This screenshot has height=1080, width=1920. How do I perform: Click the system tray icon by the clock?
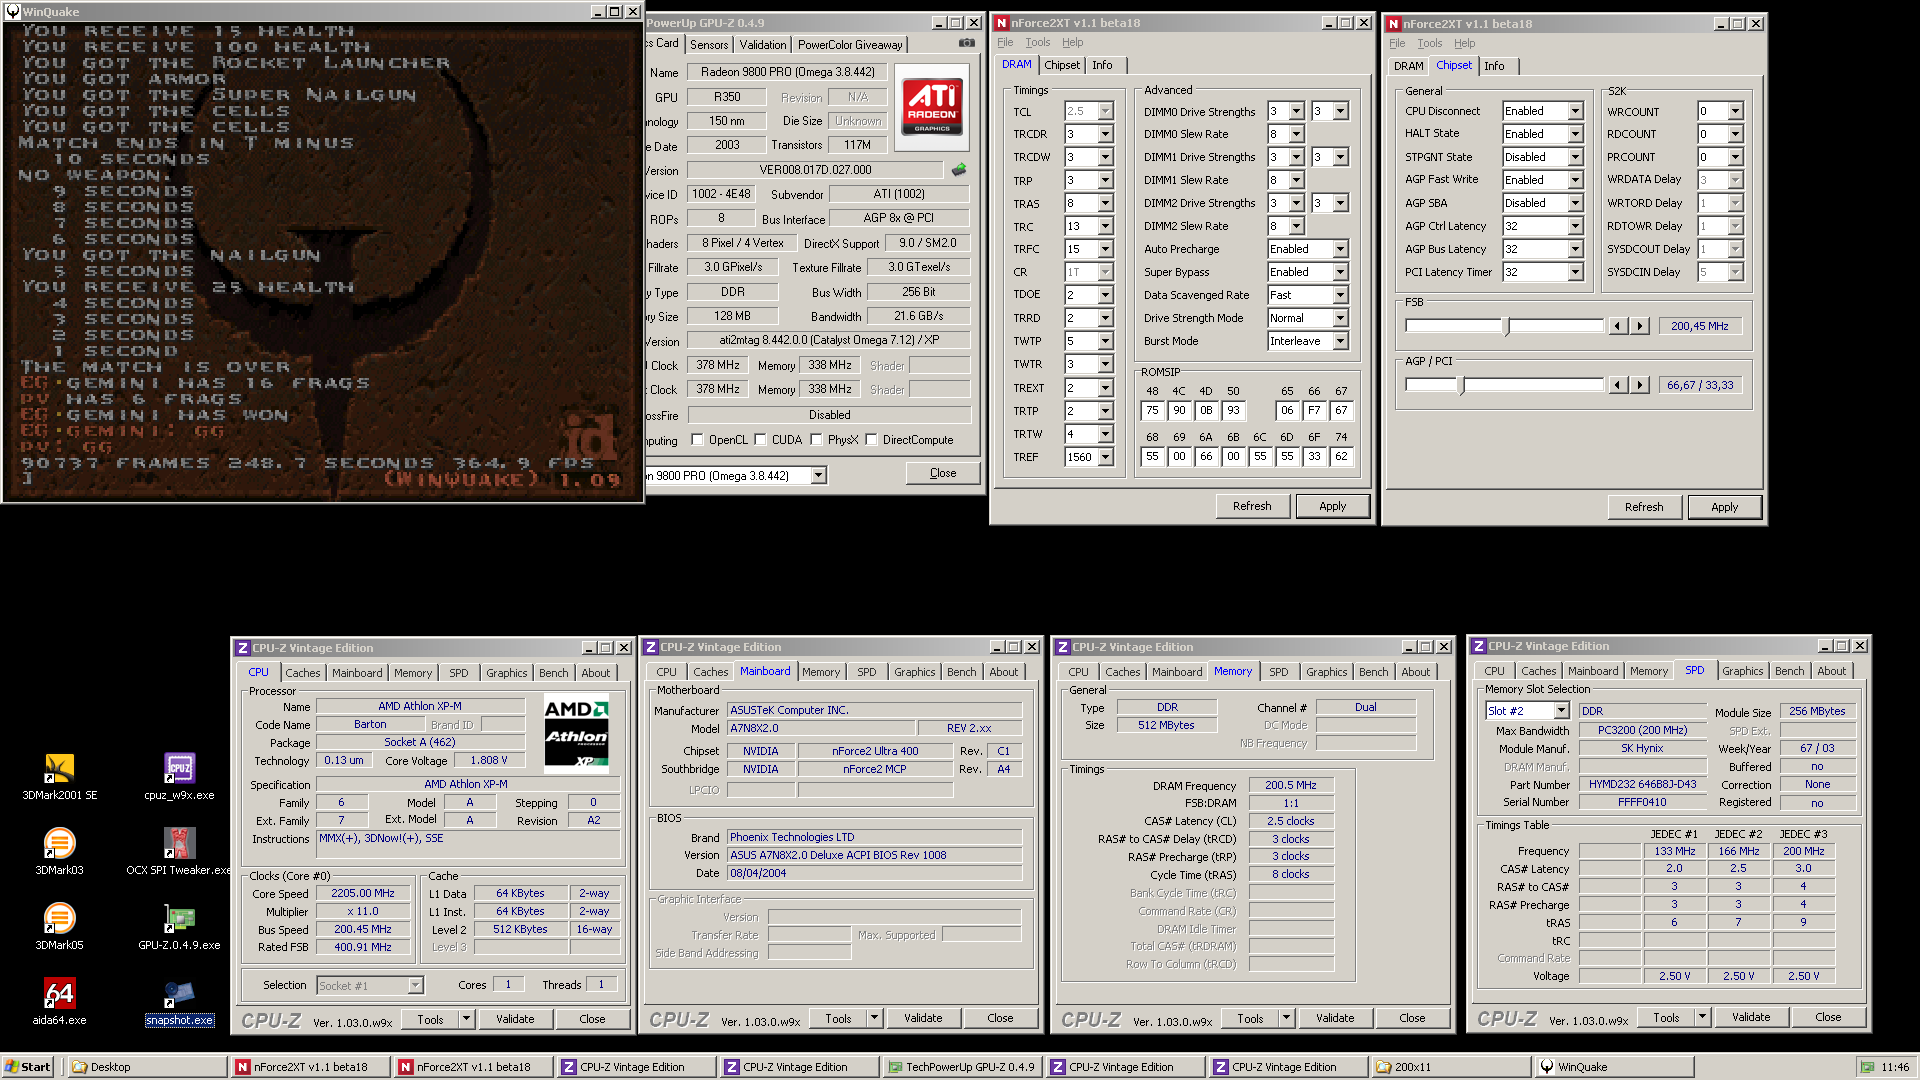point(1867,1067)
